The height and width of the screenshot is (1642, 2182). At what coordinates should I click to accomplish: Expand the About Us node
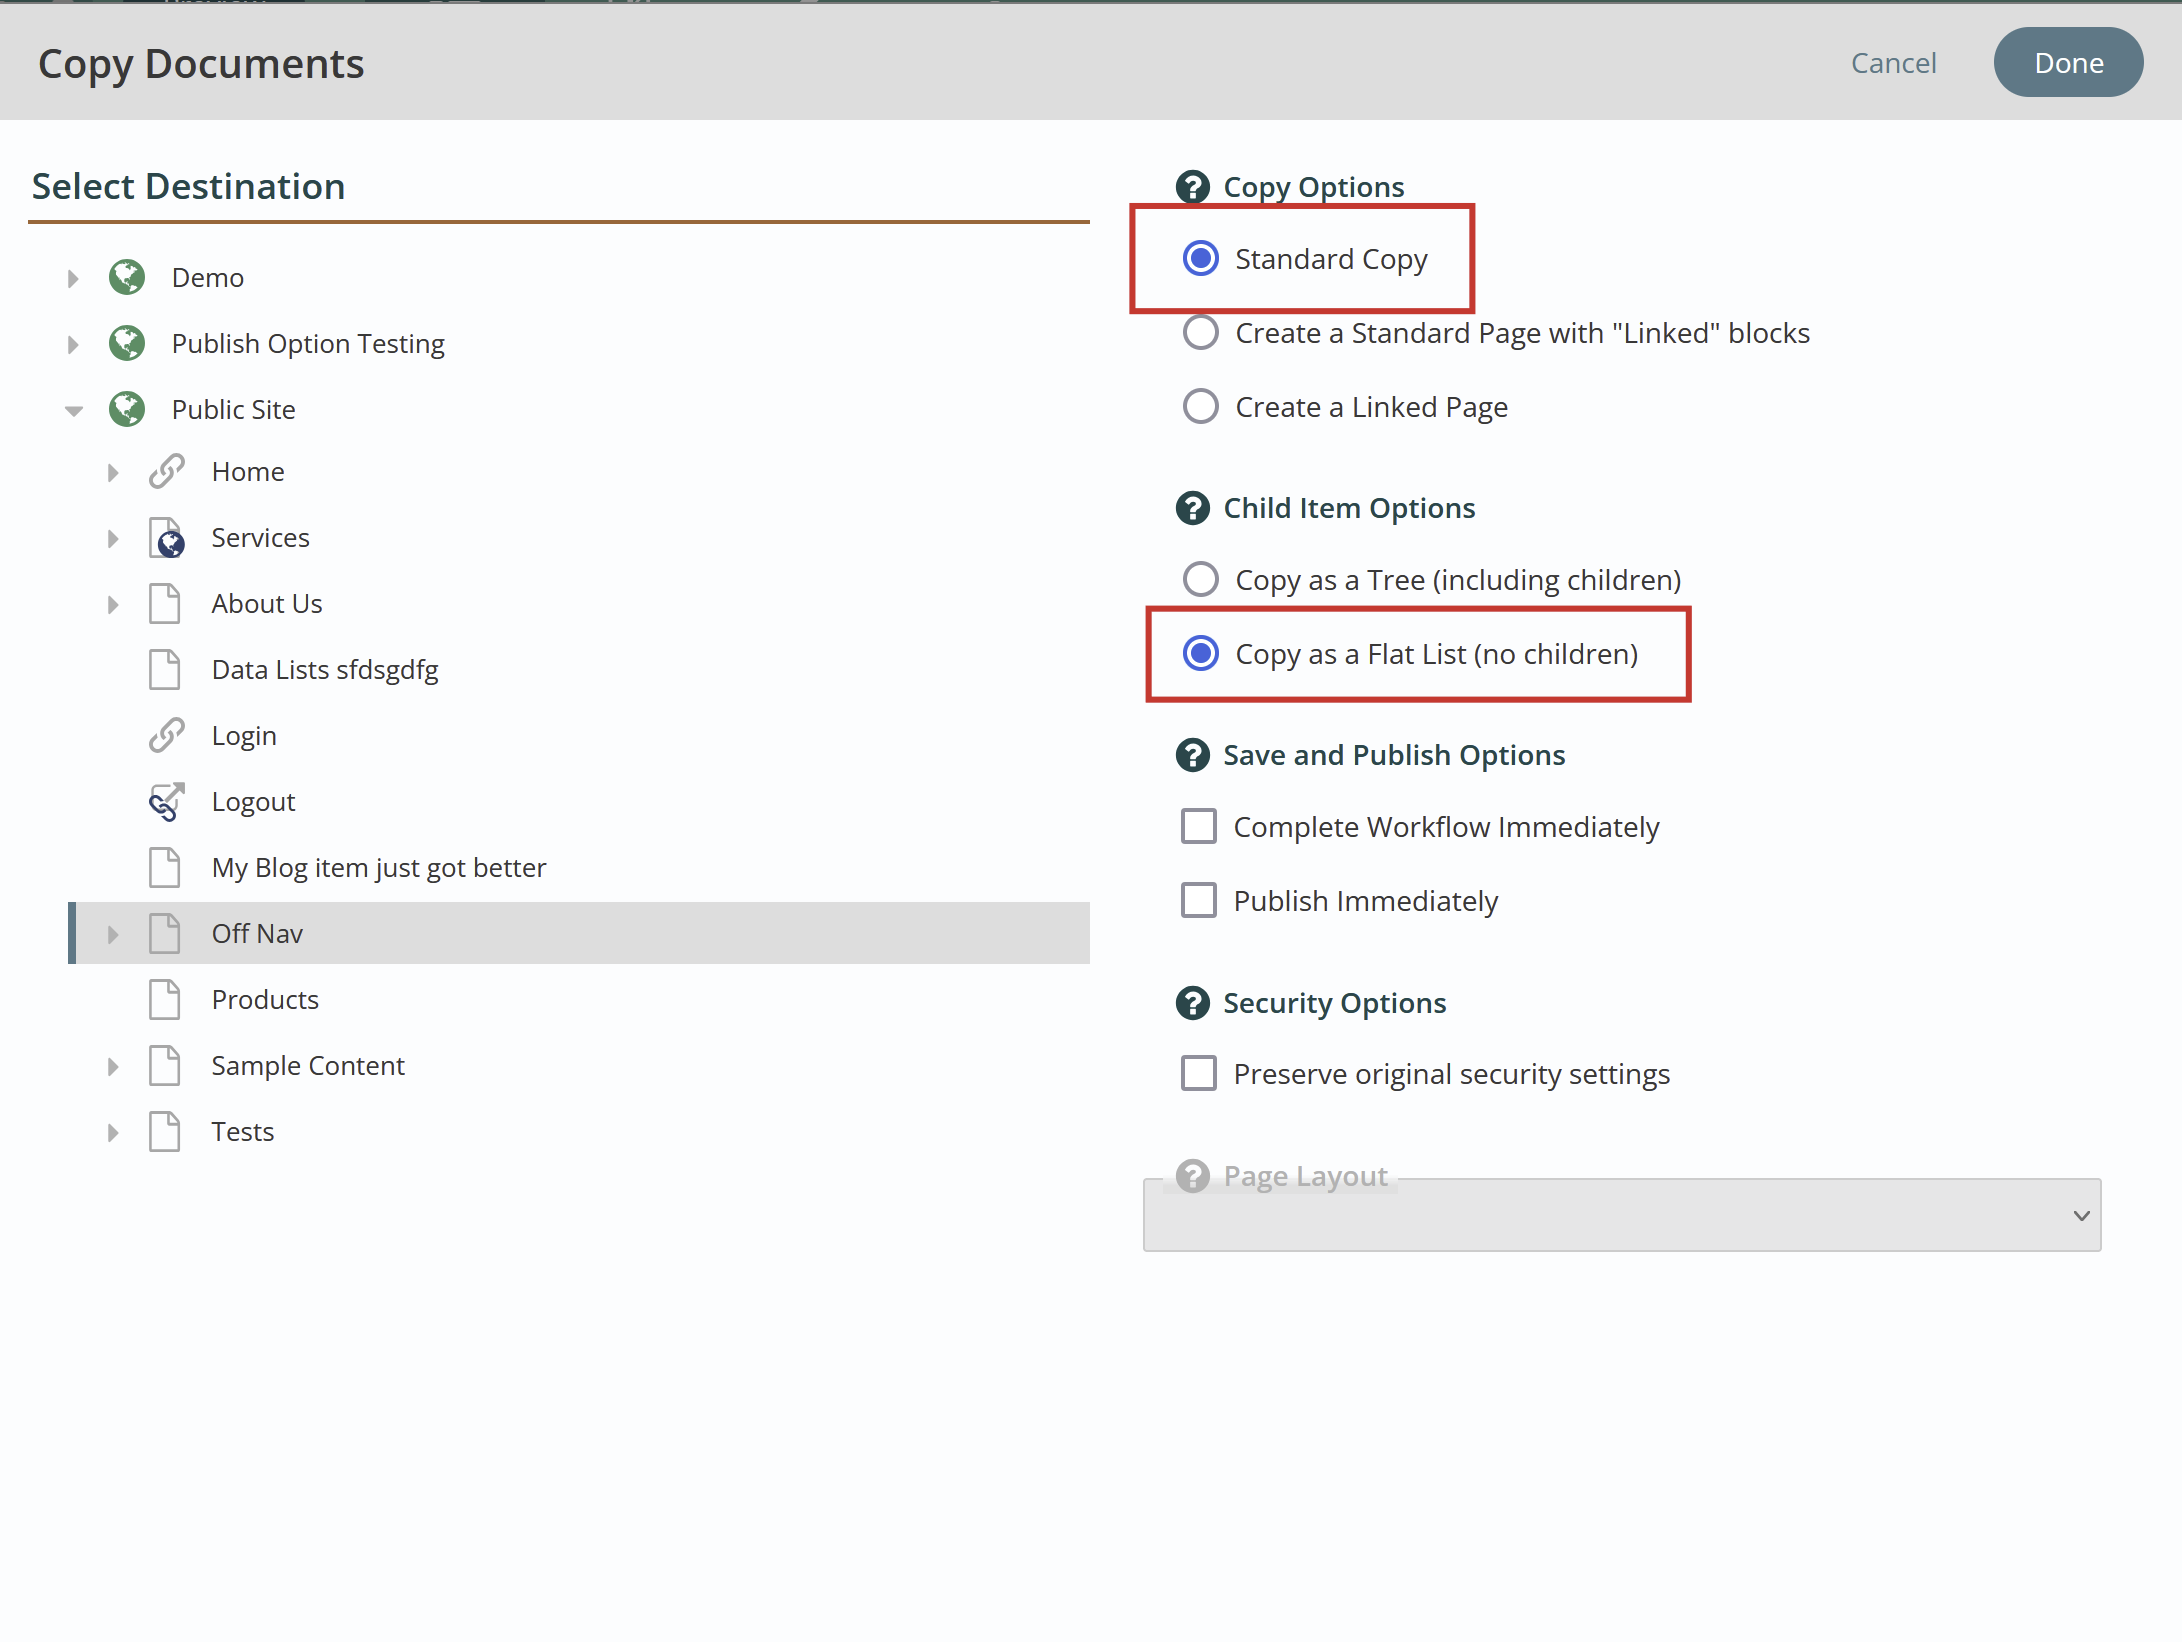point(113,604)
